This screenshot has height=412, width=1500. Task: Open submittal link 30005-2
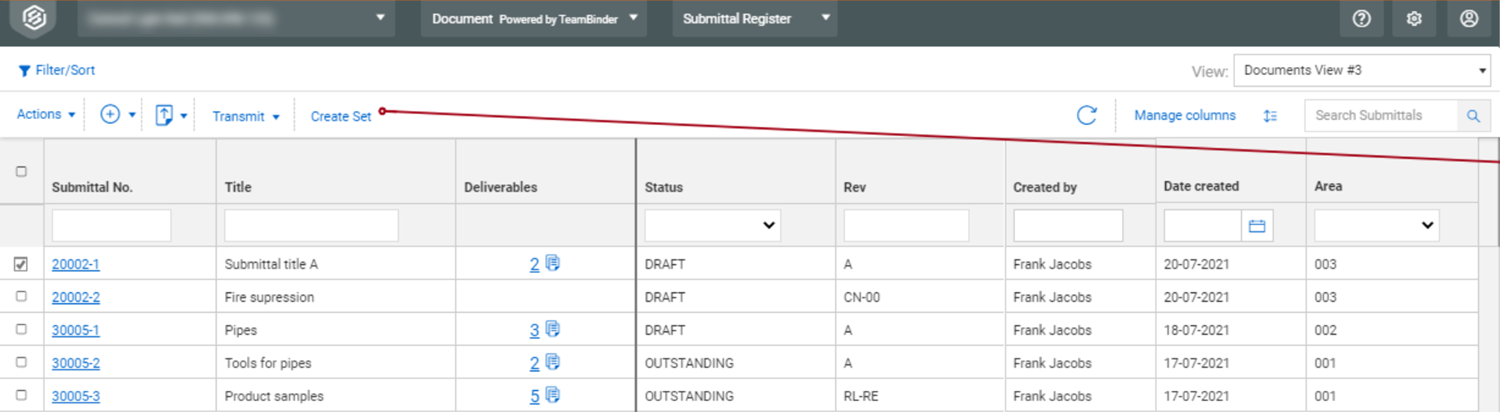(x=76, y=363)
